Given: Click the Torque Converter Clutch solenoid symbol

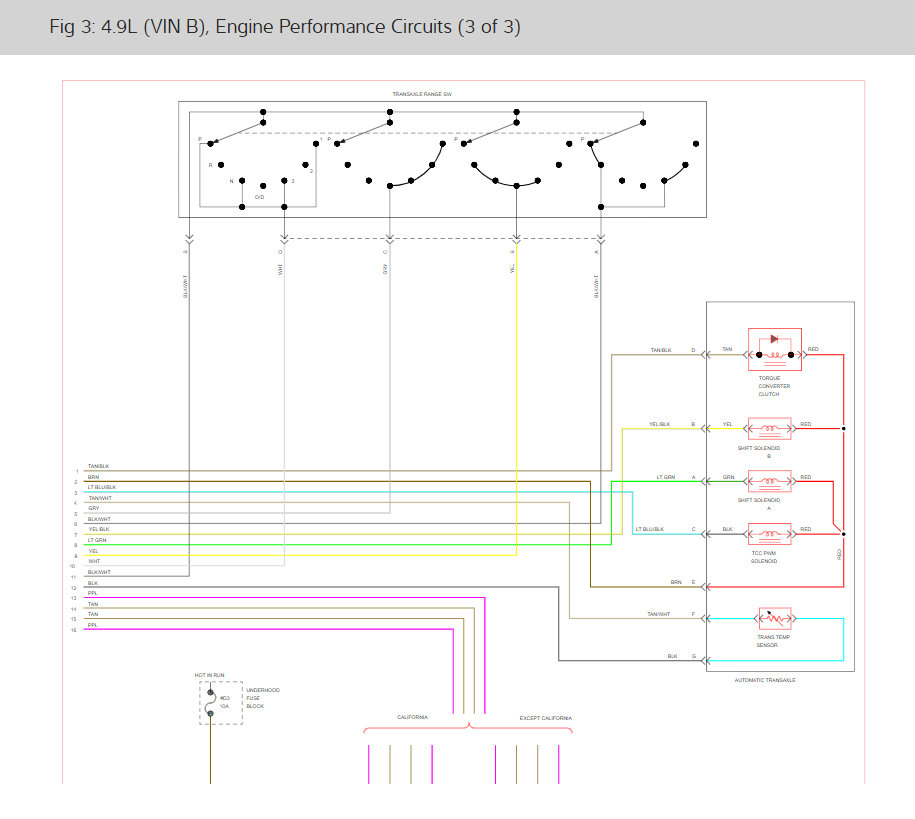Looking at the screenshot, I should point(774,349).
